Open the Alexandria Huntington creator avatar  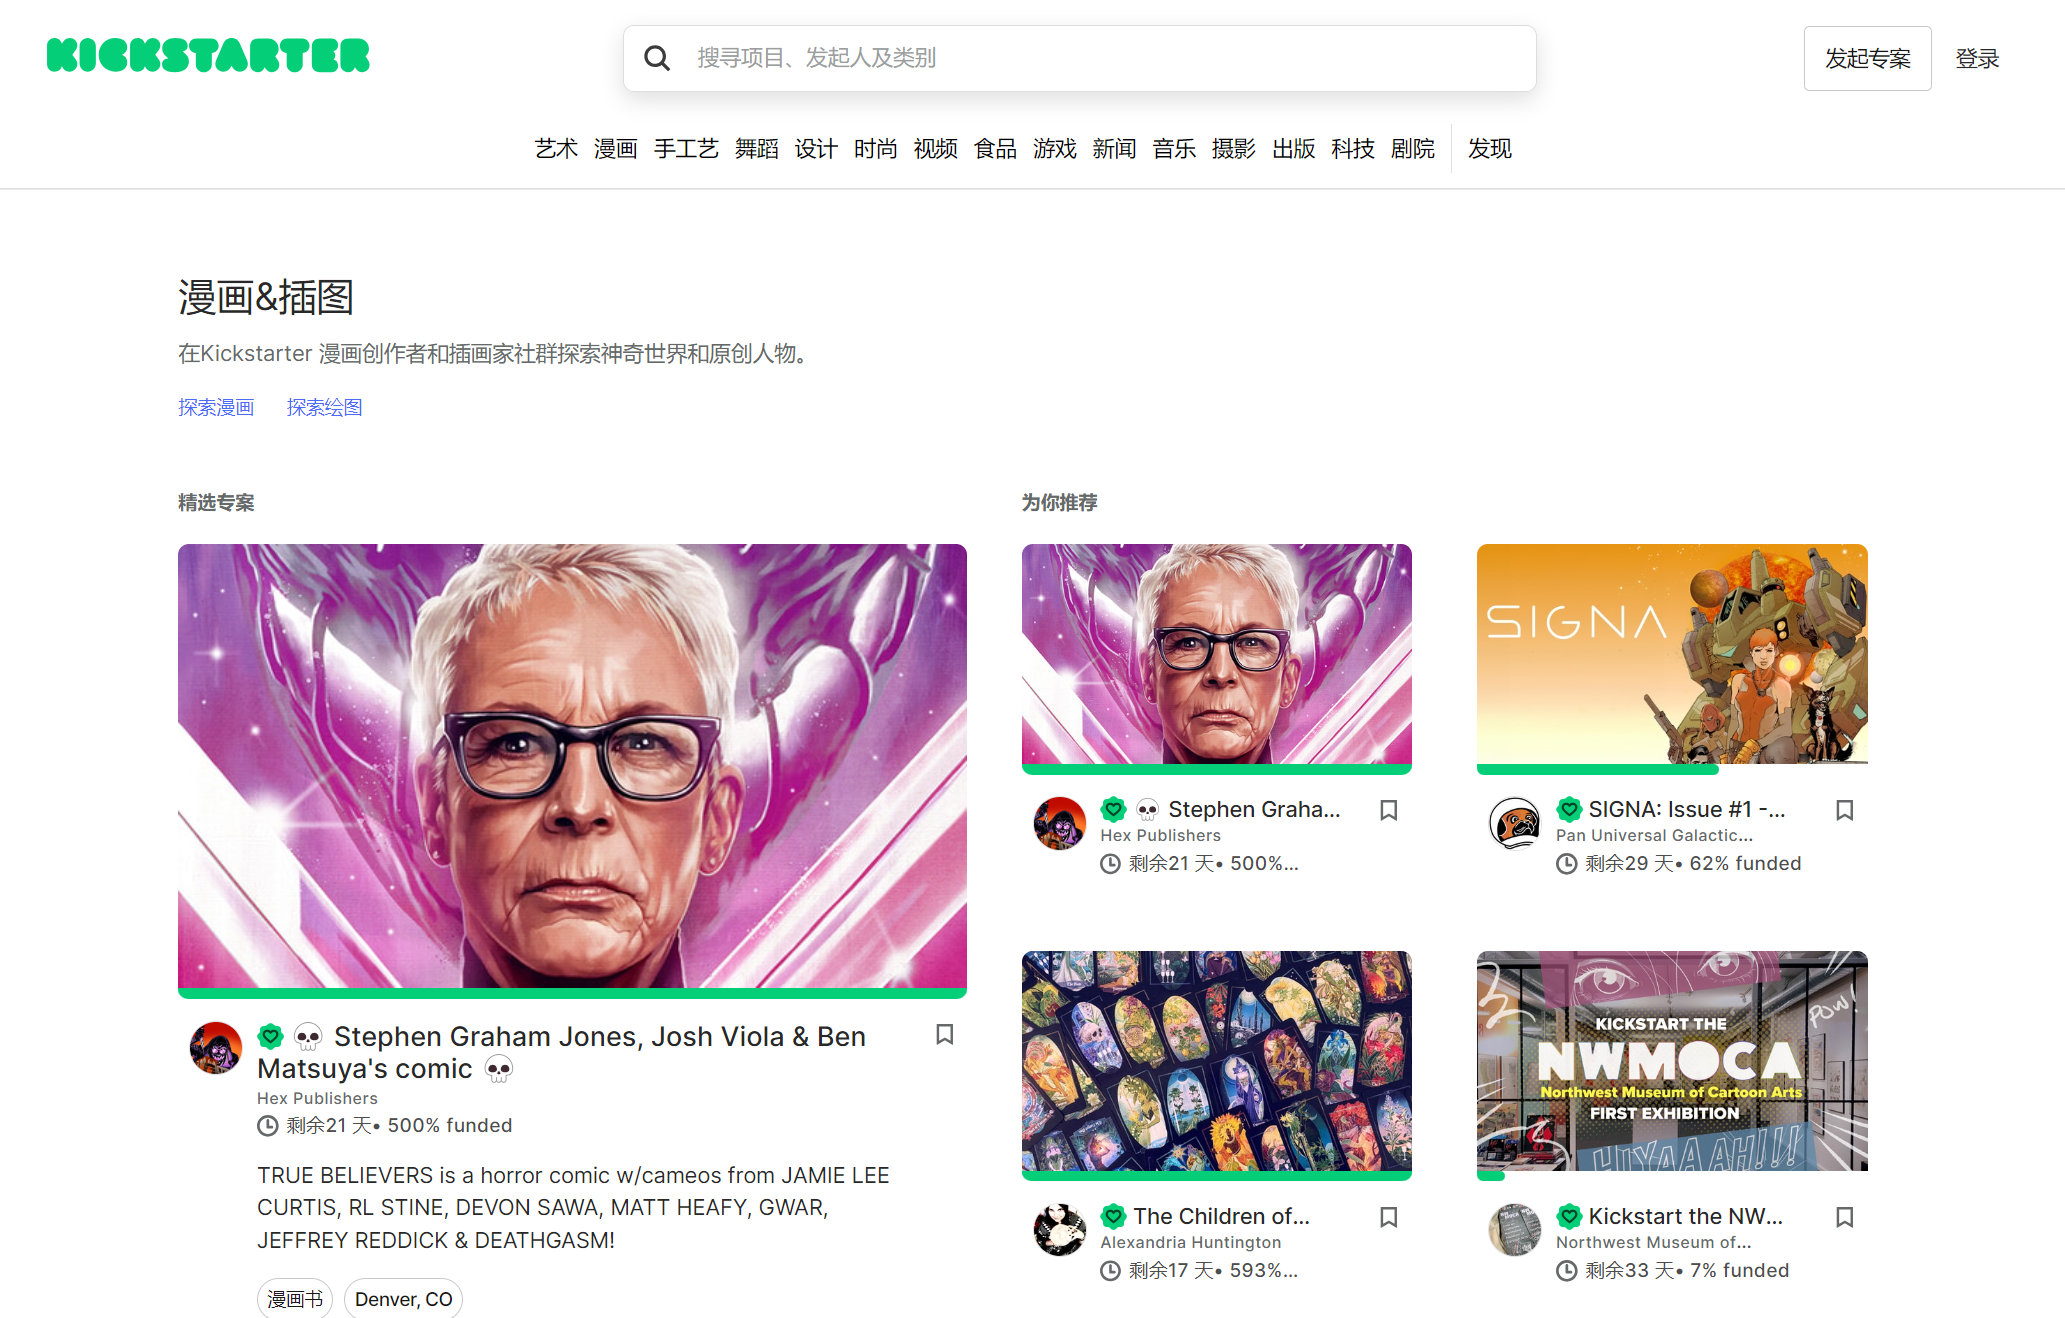[x=1059, y=1230]
